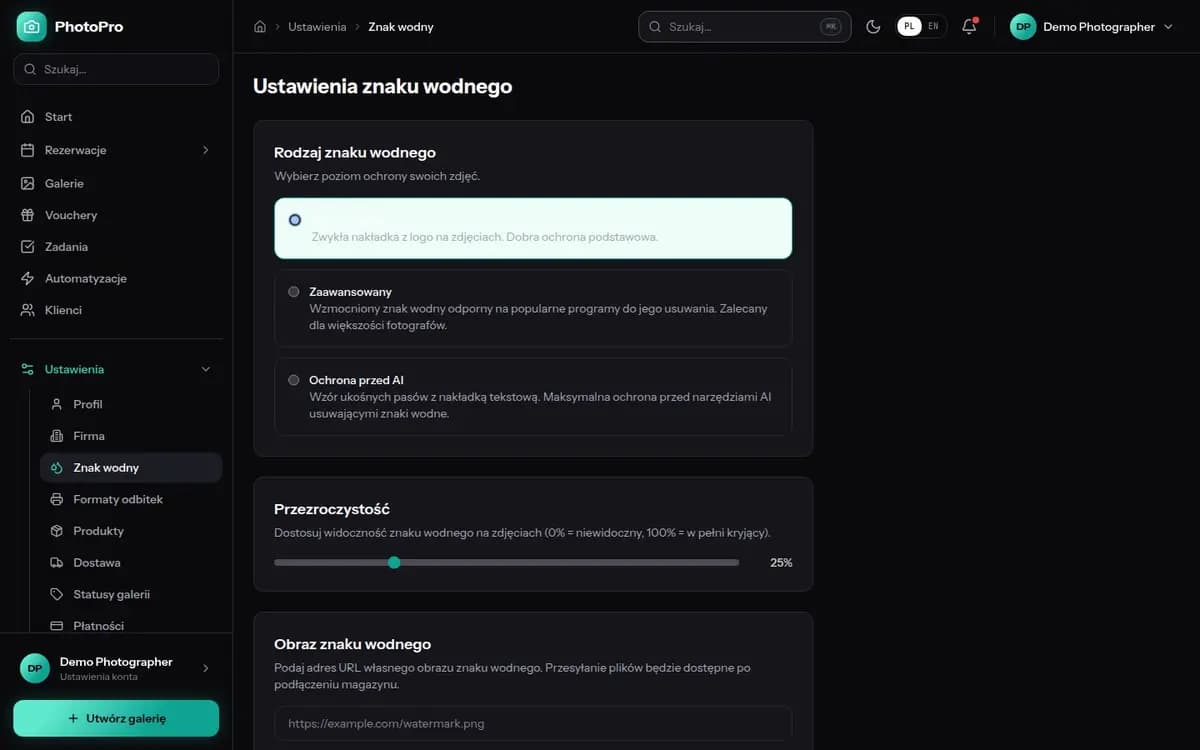Viewport: 1200px width, 750px height.
Task: Click the Znak wodny droplet icon
Action: (56, 468)
